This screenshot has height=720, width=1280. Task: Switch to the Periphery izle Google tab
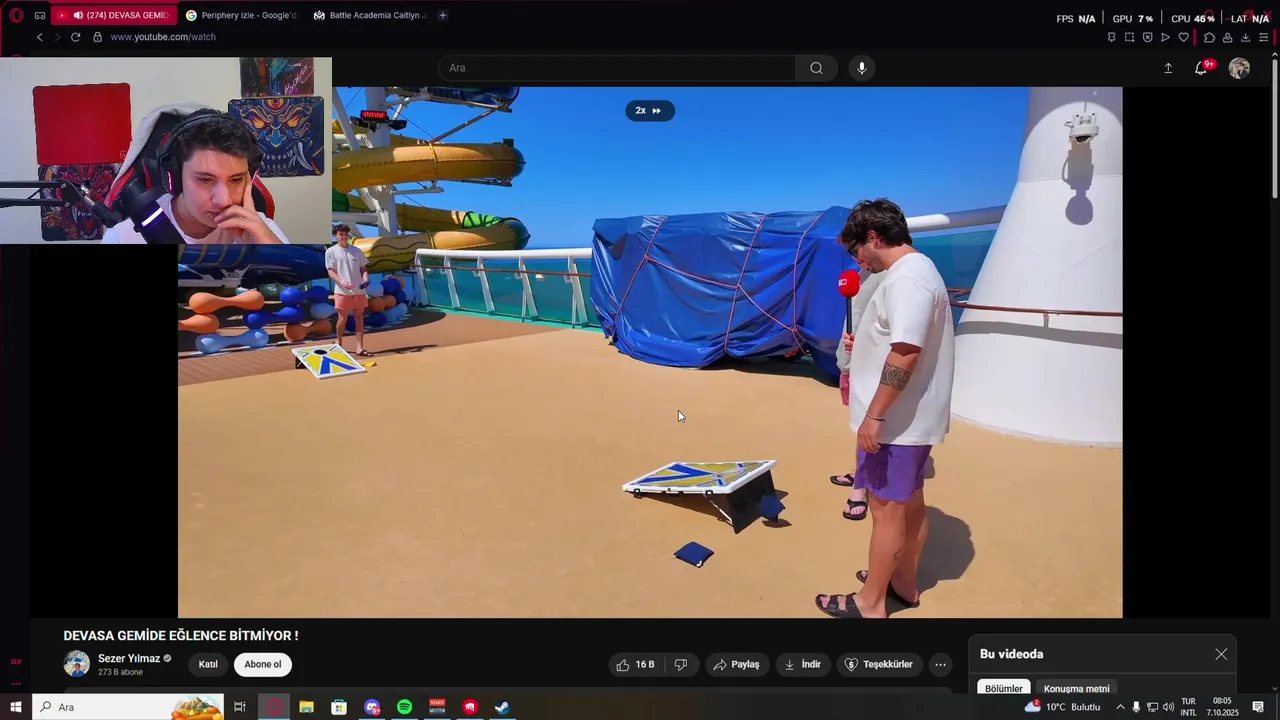(242, 15)
